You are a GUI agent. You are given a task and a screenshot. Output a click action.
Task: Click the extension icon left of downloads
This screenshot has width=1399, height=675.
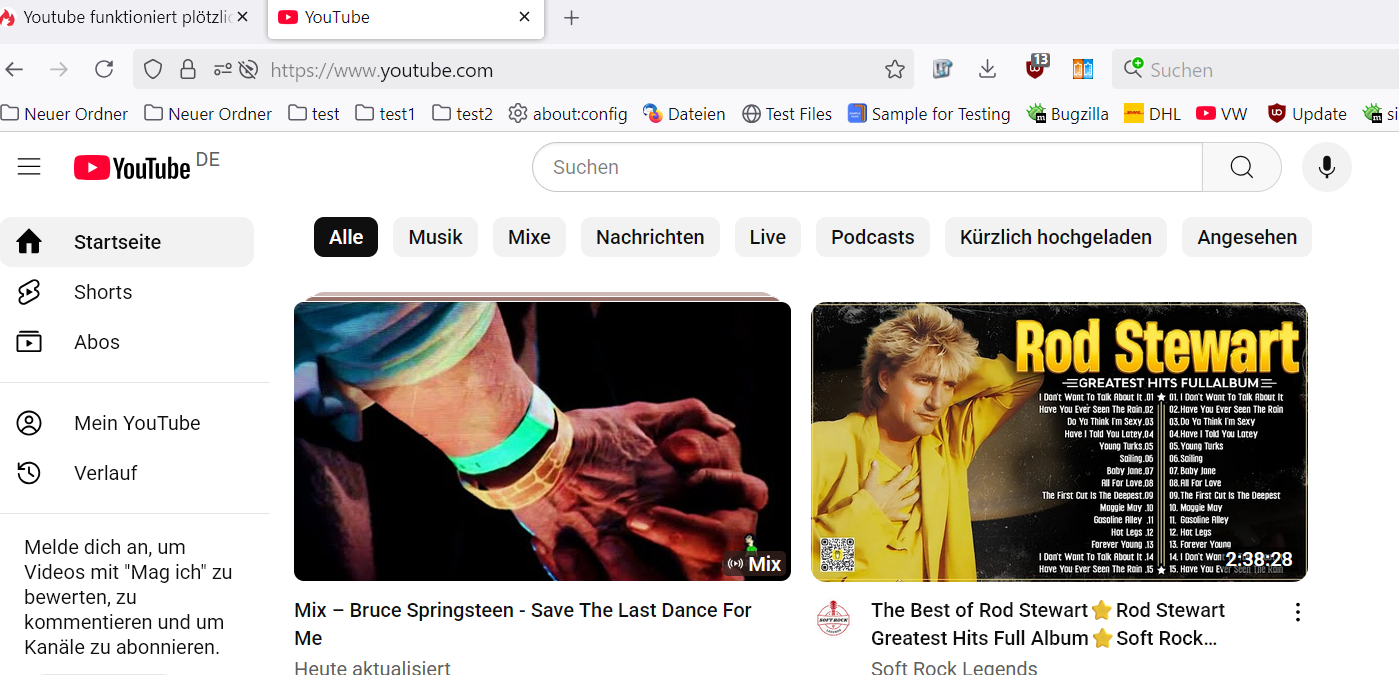point(942,69)
